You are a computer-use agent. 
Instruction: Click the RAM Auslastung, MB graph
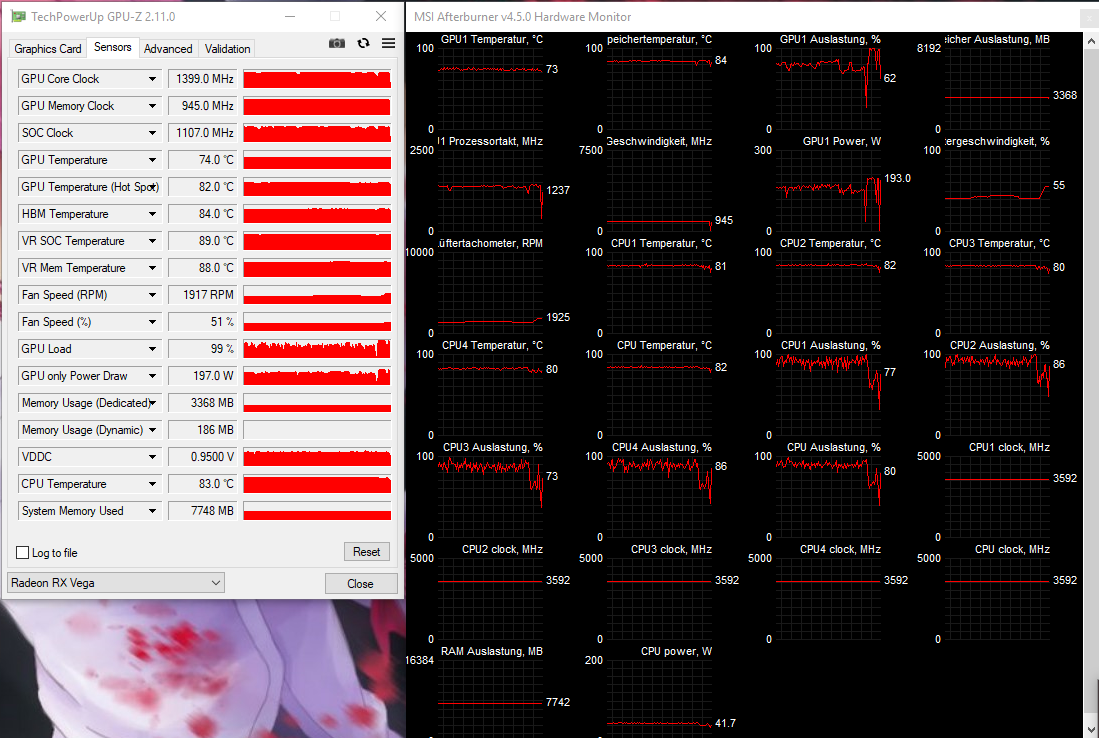click(x=491, y=697)
